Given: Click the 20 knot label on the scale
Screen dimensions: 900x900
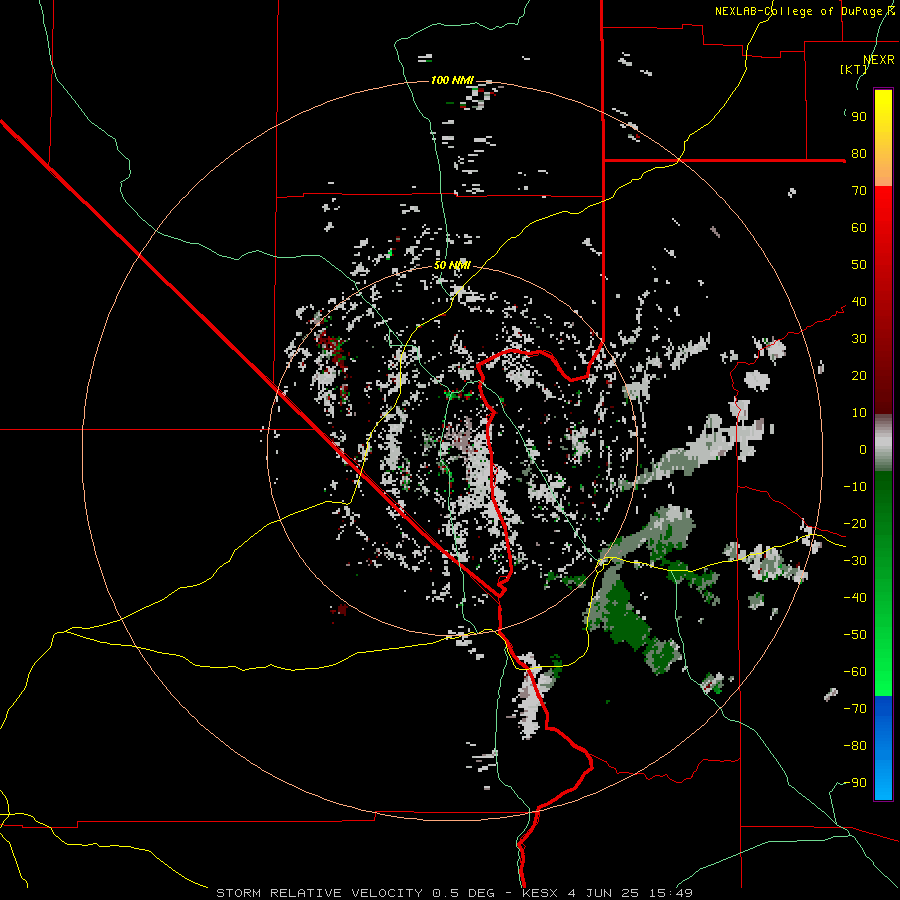Looking at the screenshot, I should click(x=859, y=376).
